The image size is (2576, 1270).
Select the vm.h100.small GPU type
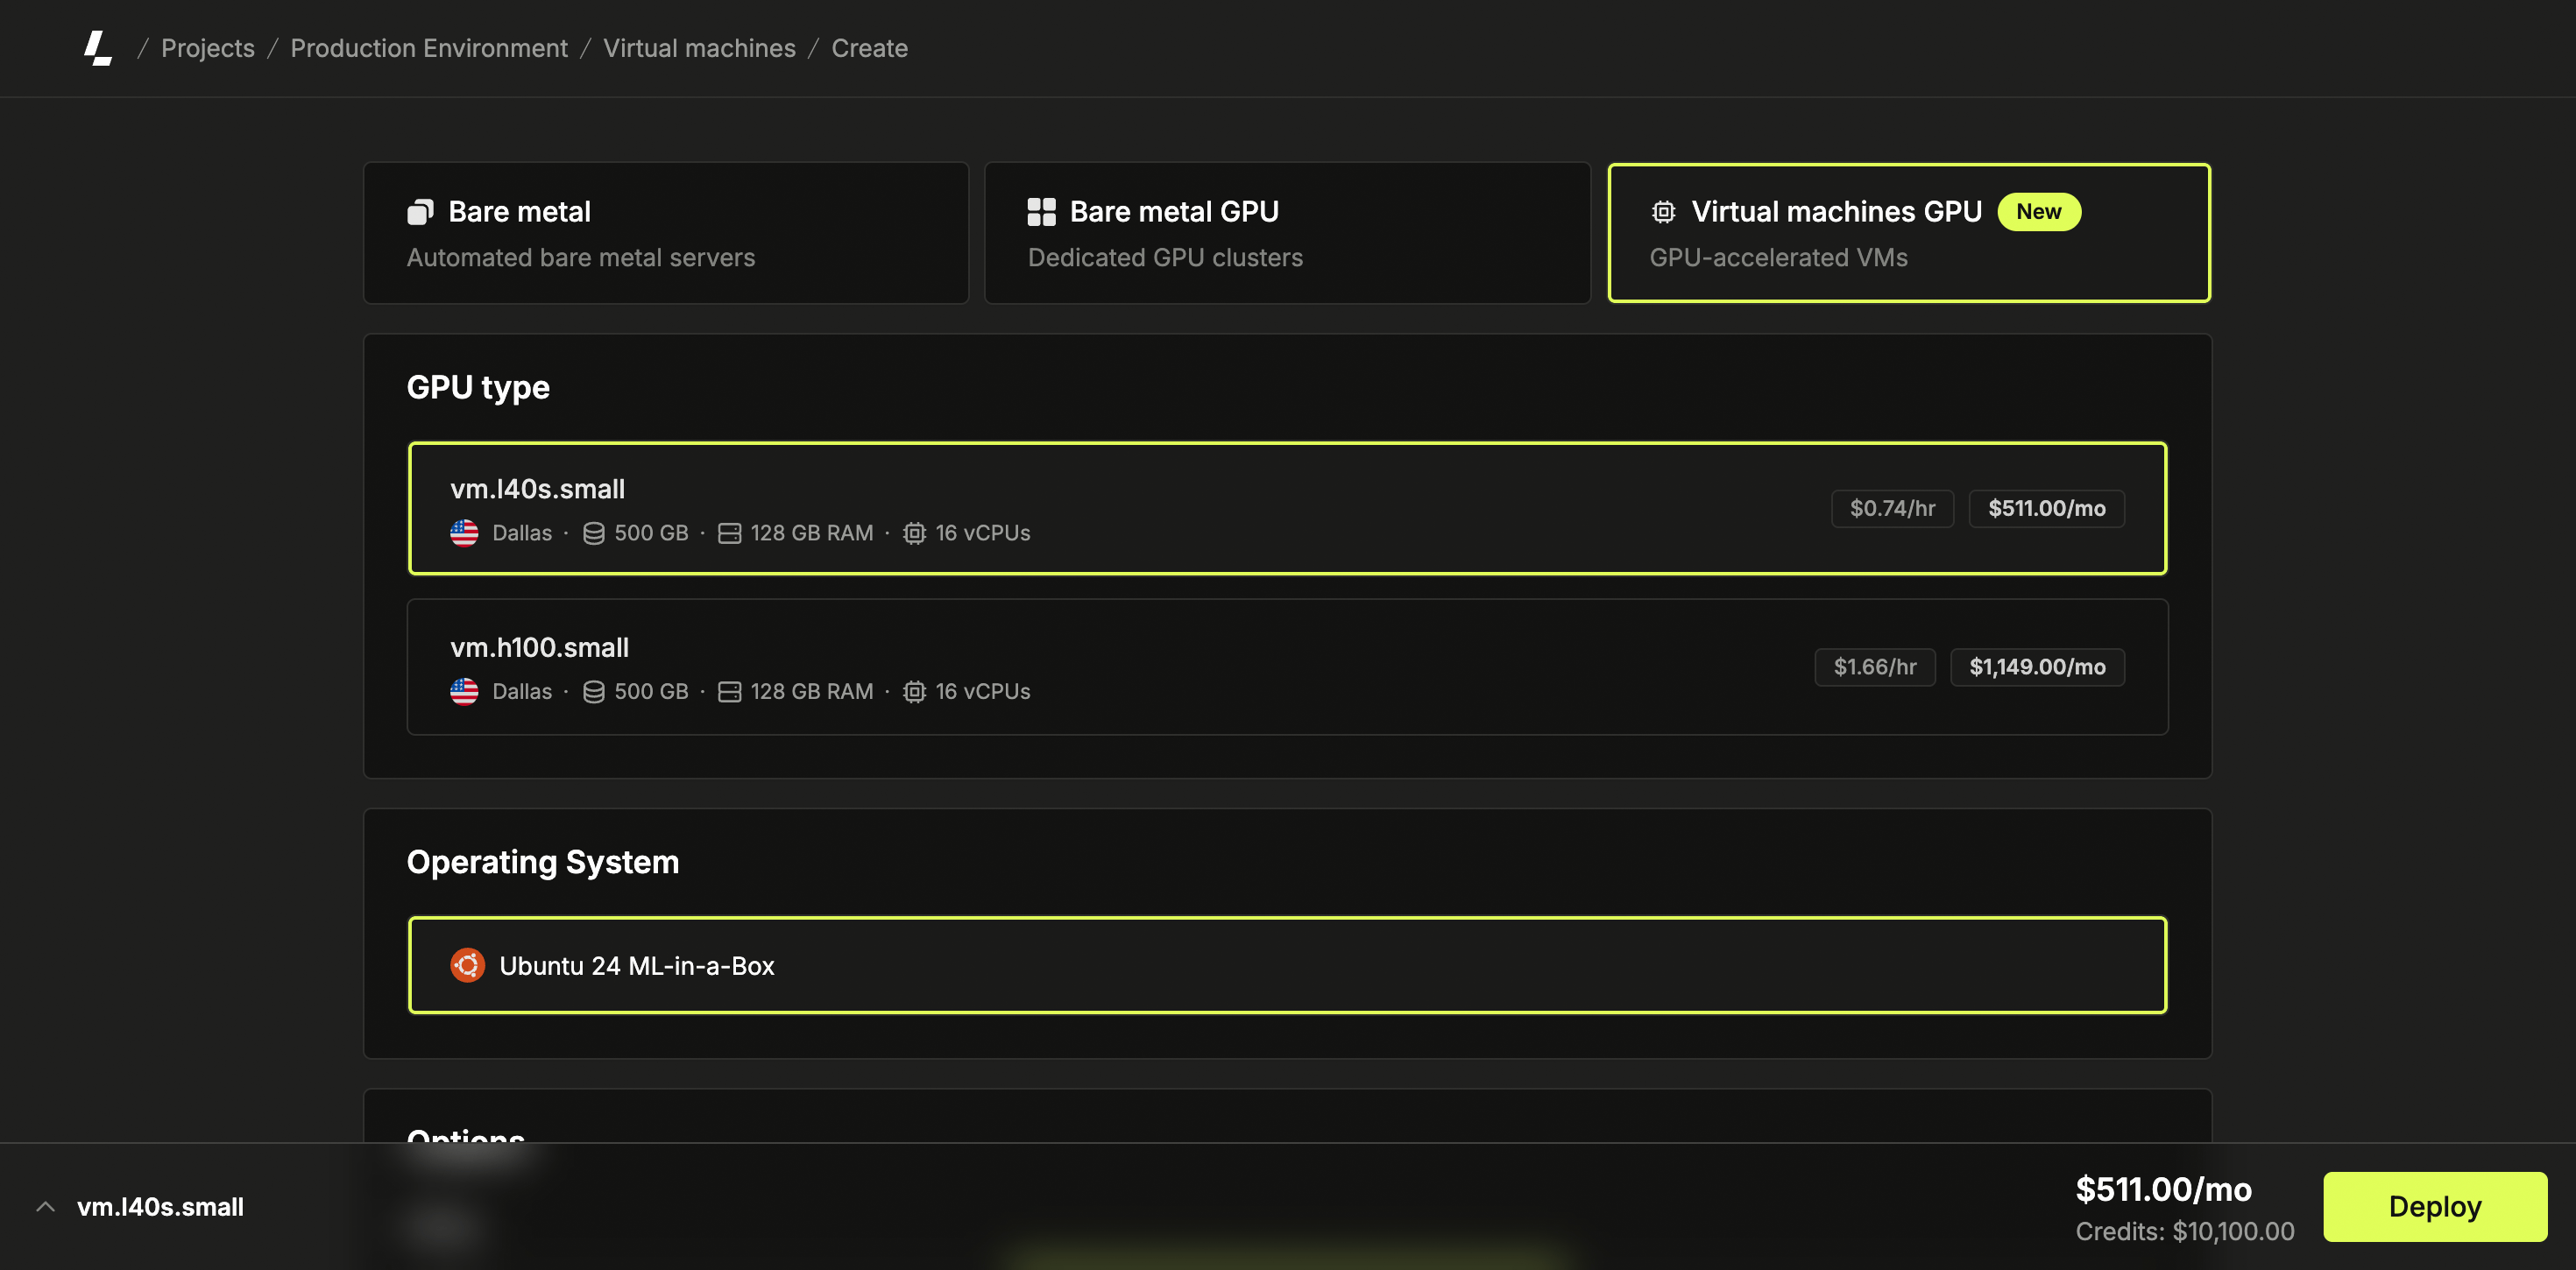coord(1288,667)
